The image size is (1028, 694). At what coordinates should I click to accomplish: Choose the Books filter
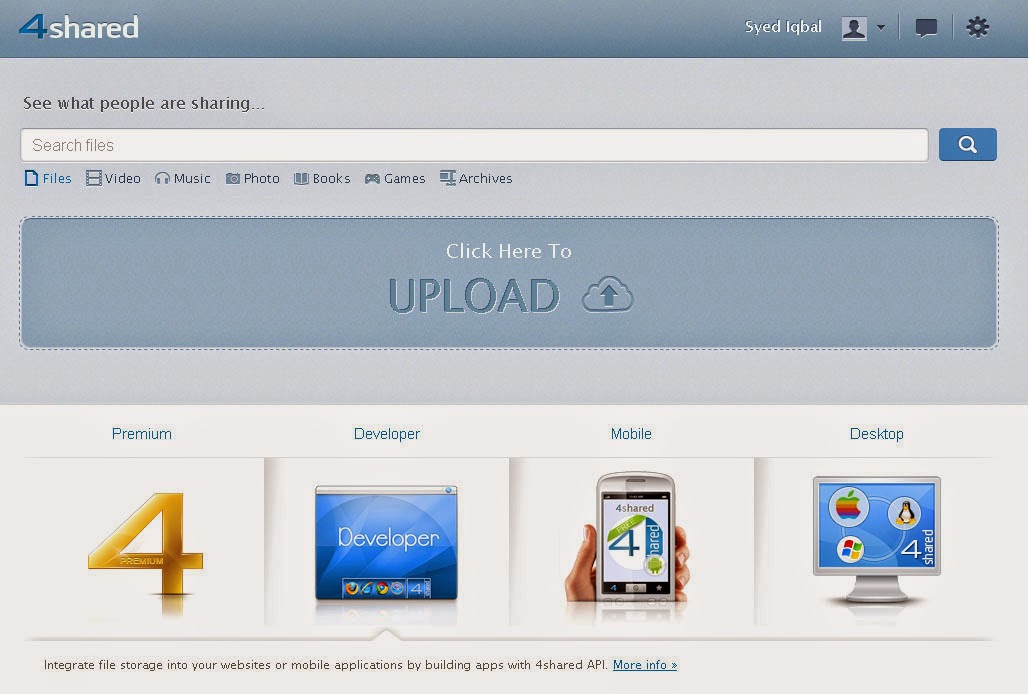coord(322,179)
